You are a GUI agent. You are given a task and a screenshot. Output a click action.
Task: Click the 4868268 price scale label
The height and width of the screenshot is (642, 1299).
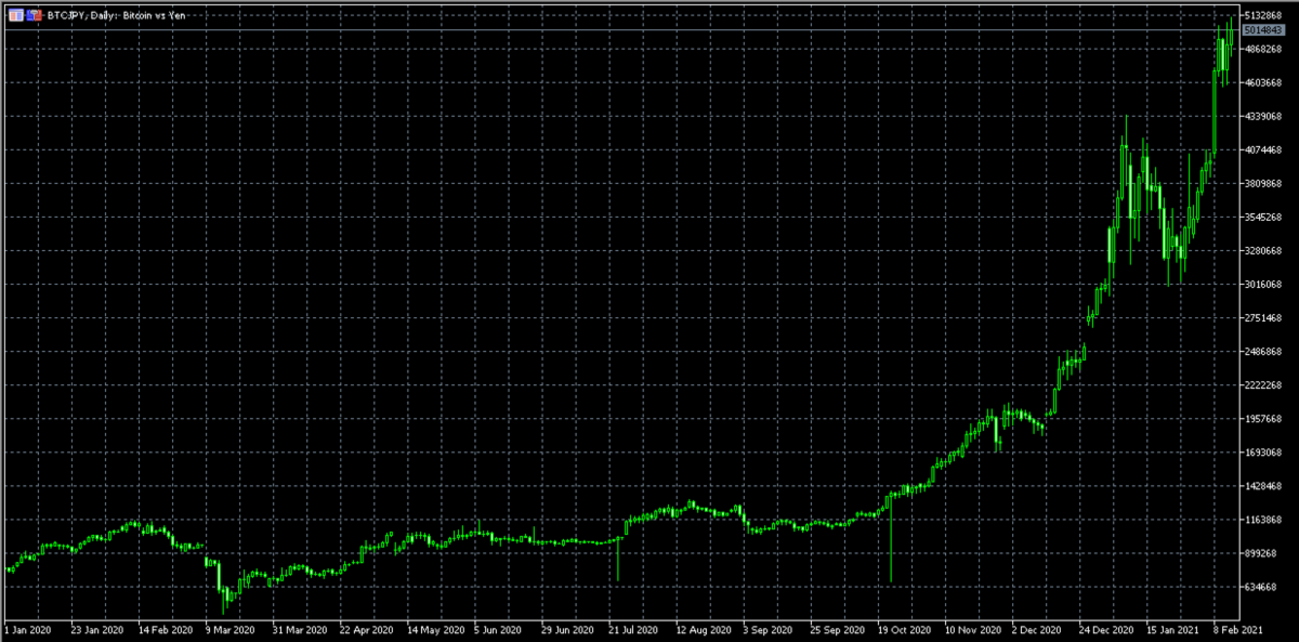[x=1264, y=49]
